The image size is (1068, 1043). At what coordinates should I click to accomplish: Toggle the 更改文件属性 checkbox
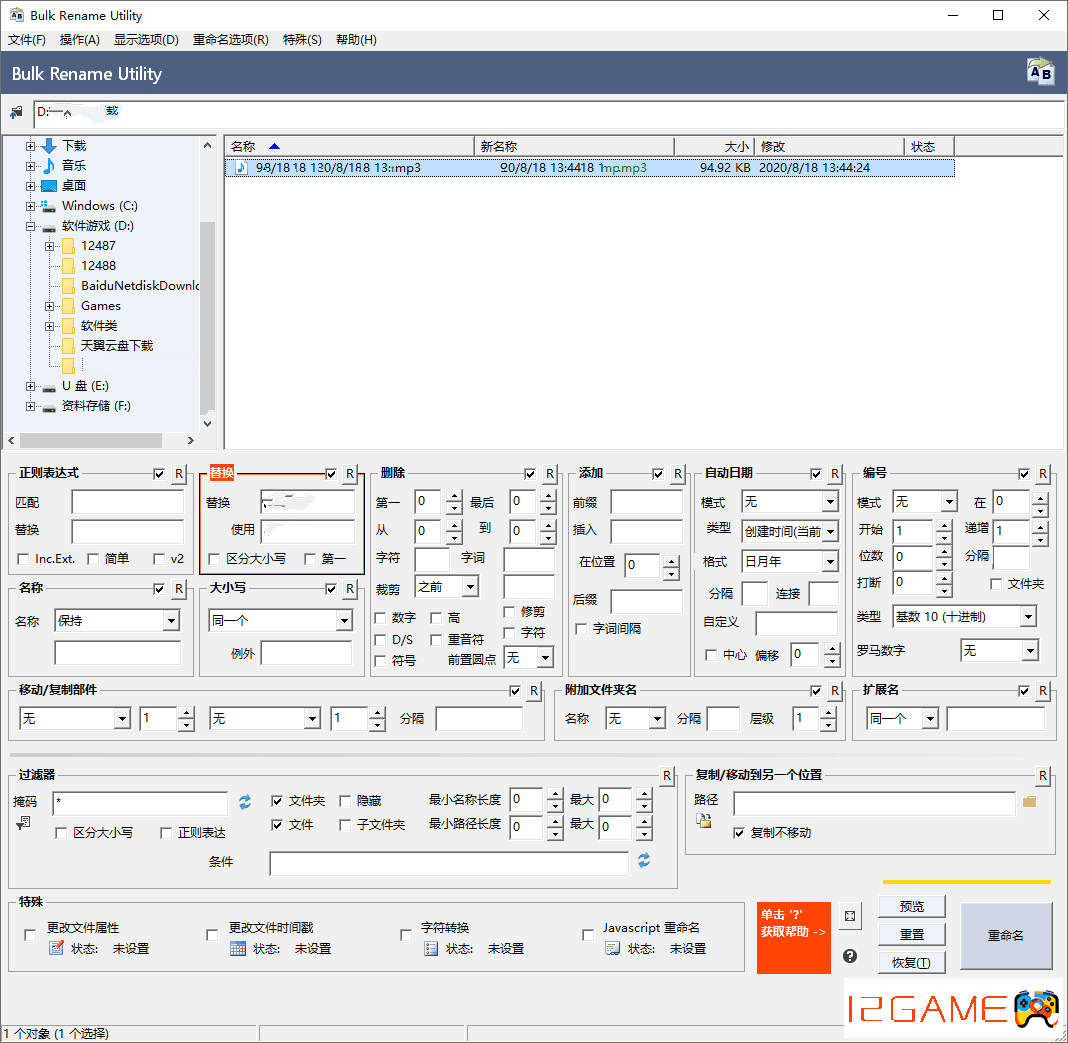30,935
